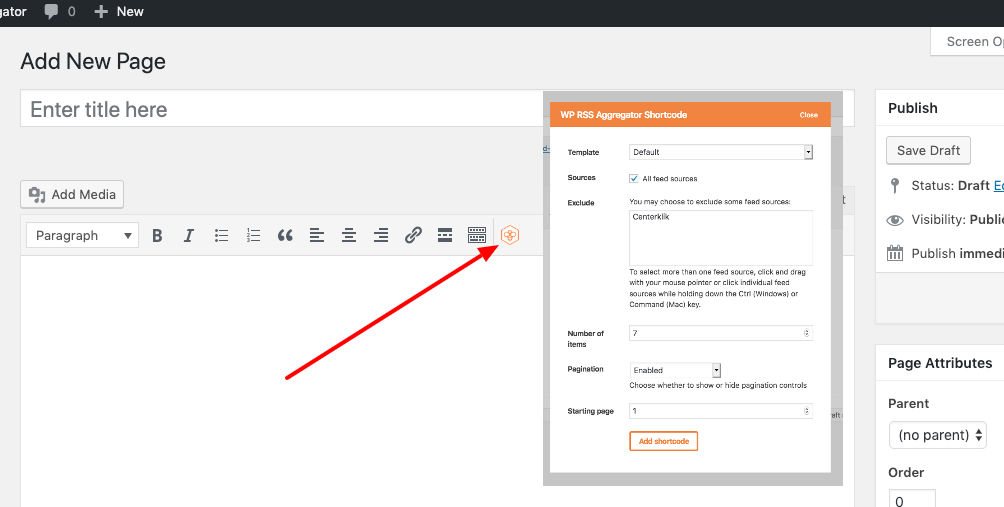1004x507 pixels.
Task: Toggle bold formatting in editor toolbar
Action: pyautogui.click(x=157, y=236)
